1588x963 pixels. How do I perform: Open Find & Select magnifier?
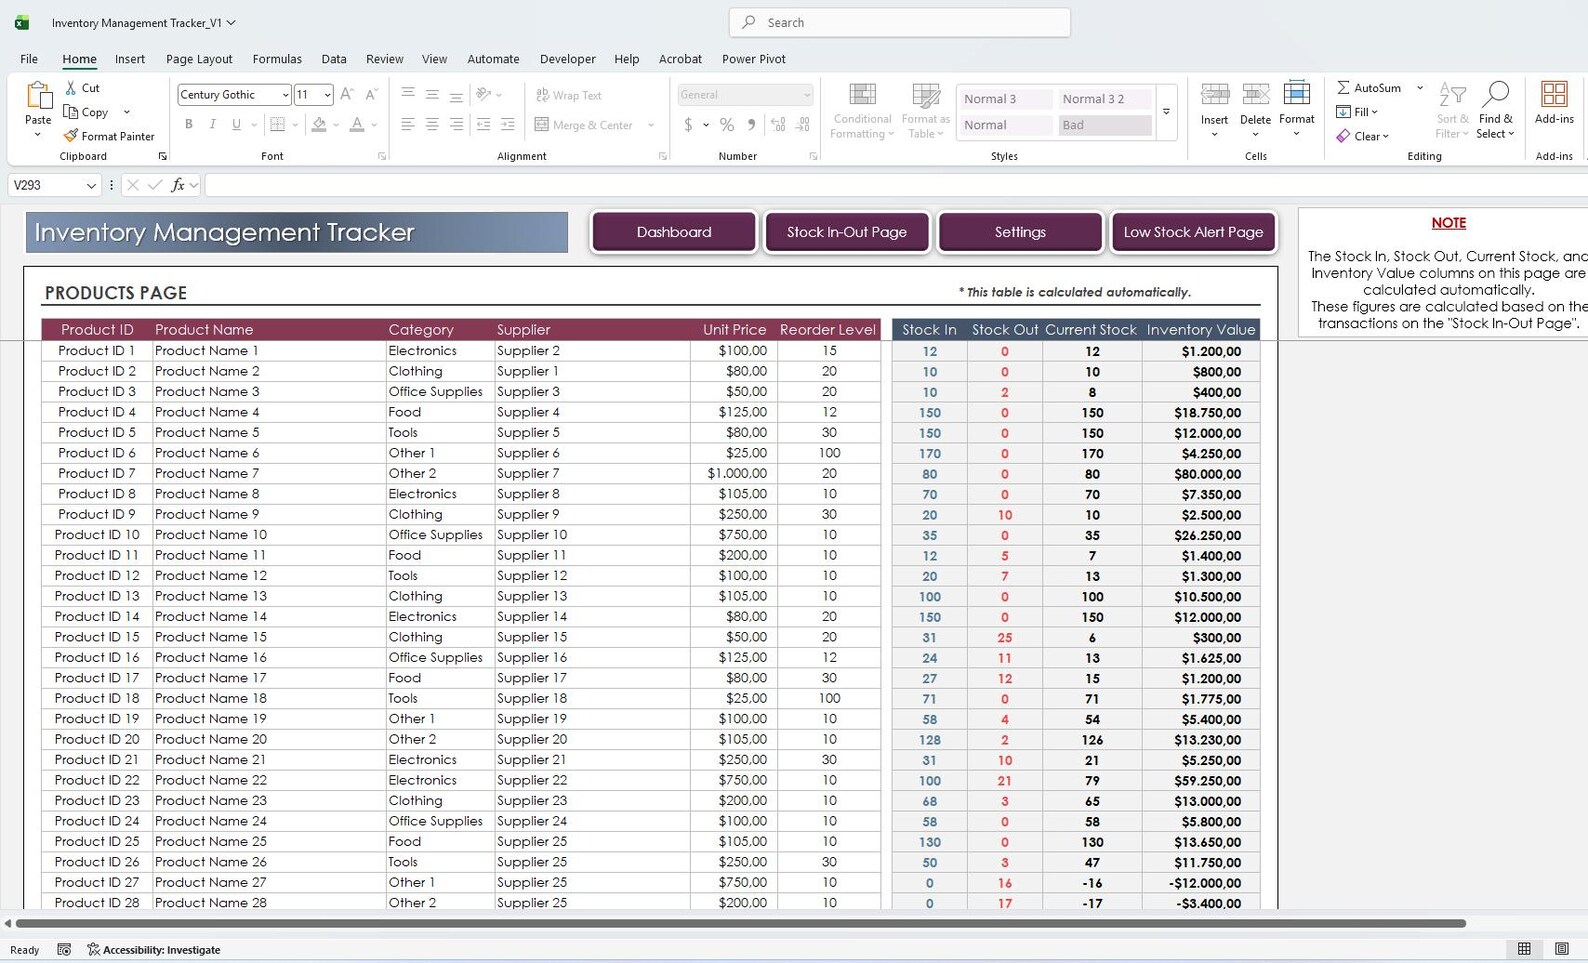point(1495,95)
